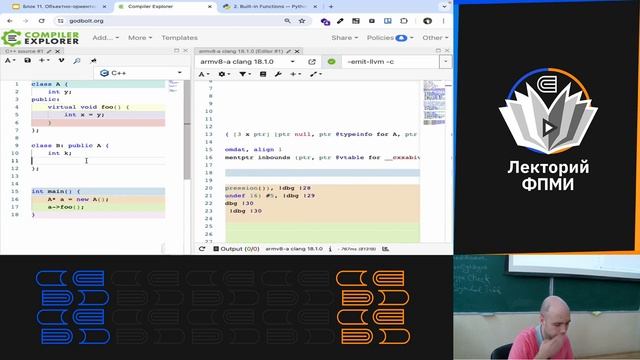Open the output filter funnel menu
Viewport: 640px width, 360px height.
coord(245,74)
